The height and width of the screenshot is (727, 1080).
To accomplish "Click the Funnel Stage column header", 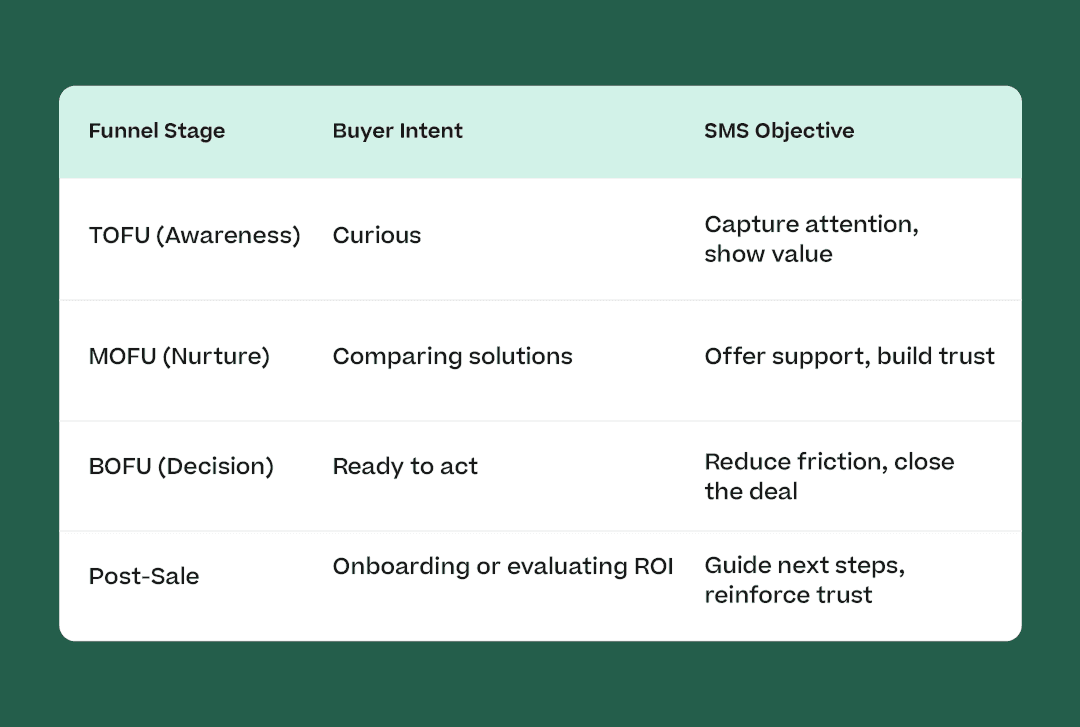I will (156, 131).
